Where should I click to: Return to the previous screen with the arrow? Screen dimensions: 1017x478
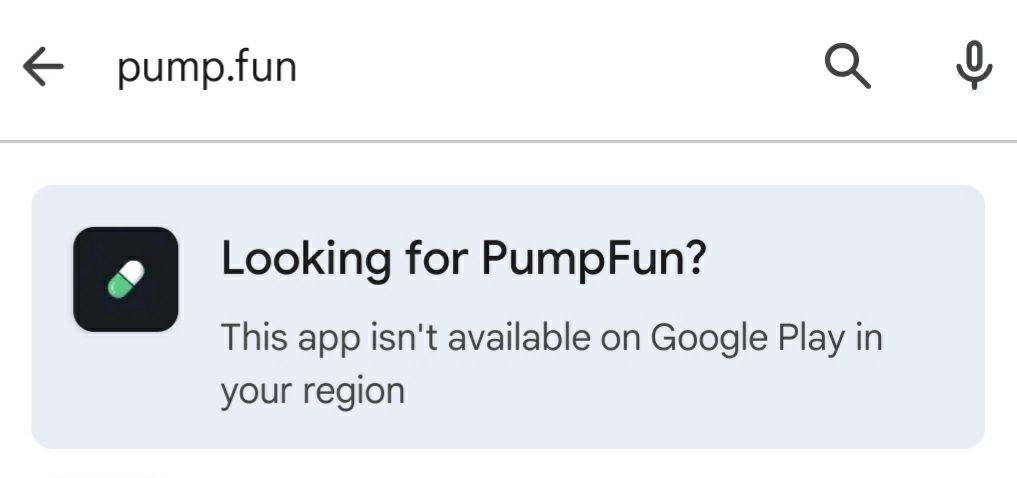[x=43, y=68]
